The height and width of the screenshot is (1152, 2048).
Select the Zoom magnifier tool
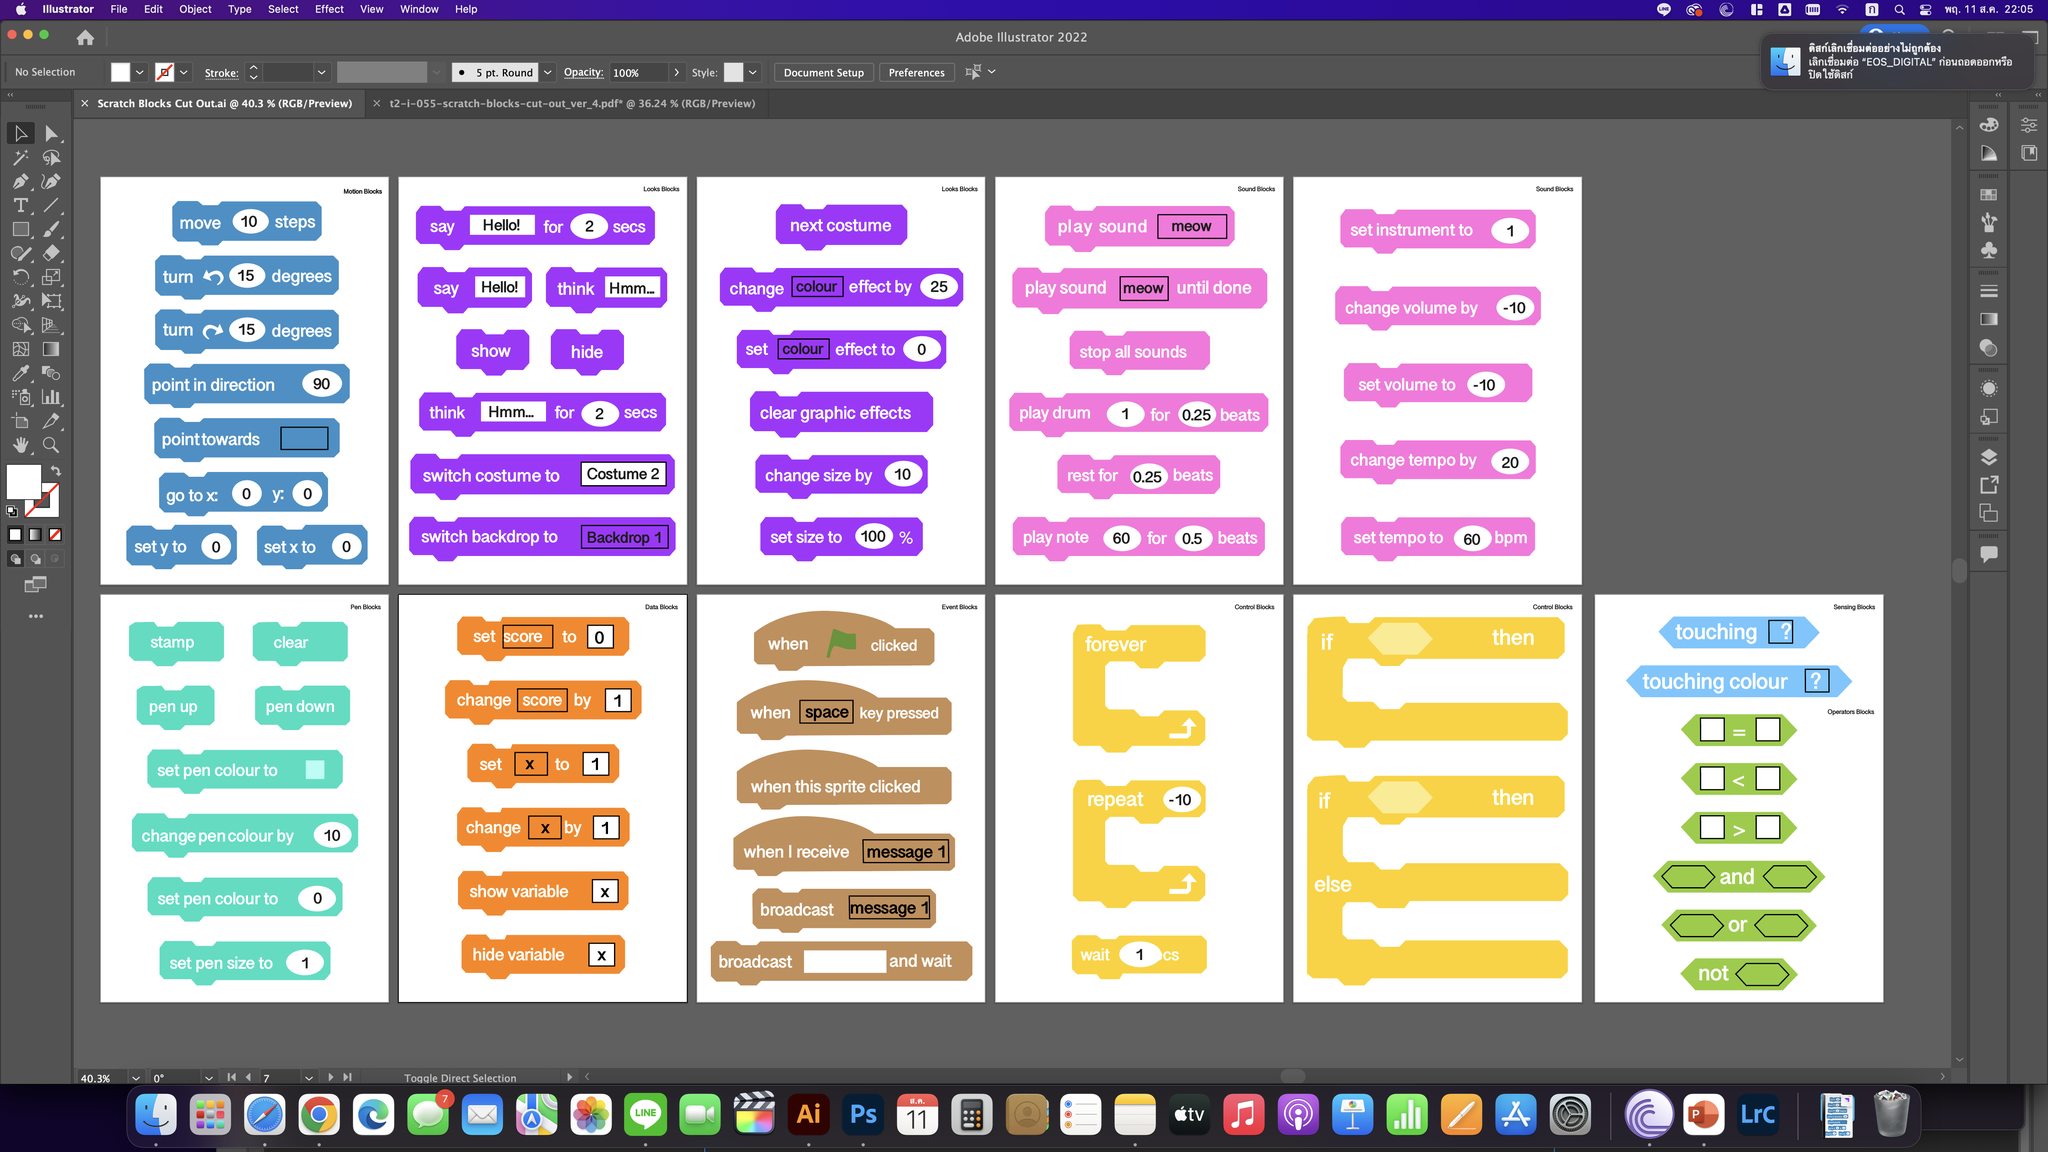pyautogui.click(x=51, y=445)
